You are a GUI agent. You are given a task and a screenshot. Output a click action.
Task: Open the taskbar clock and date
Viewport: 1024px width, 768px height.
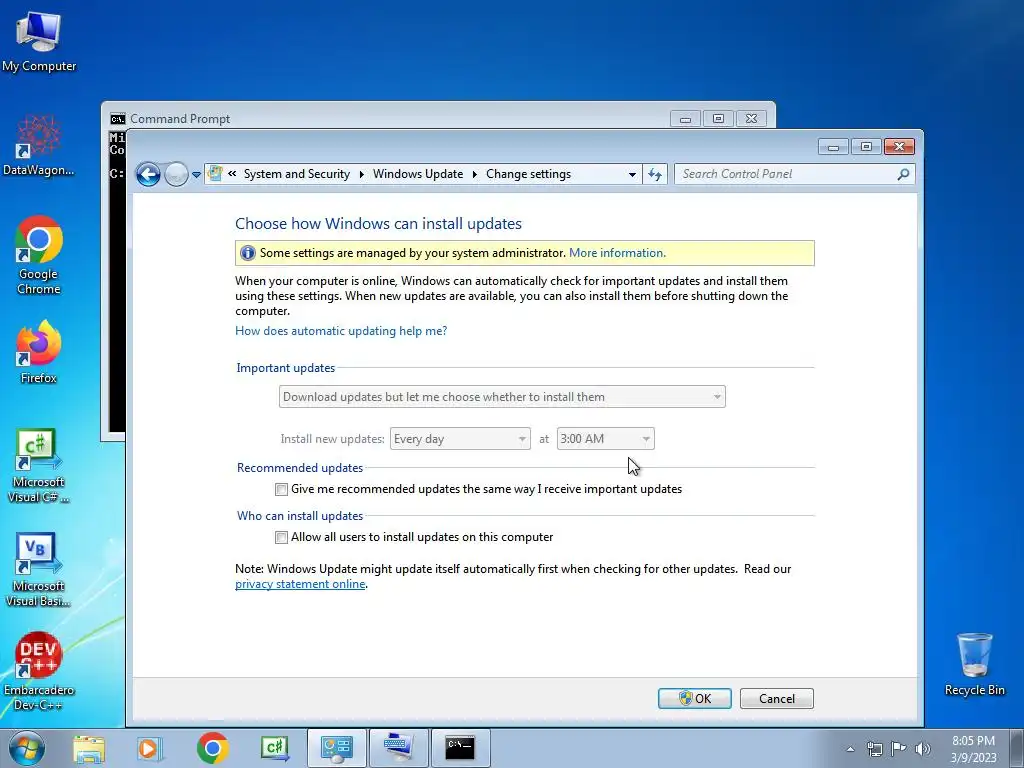[973, 749]
